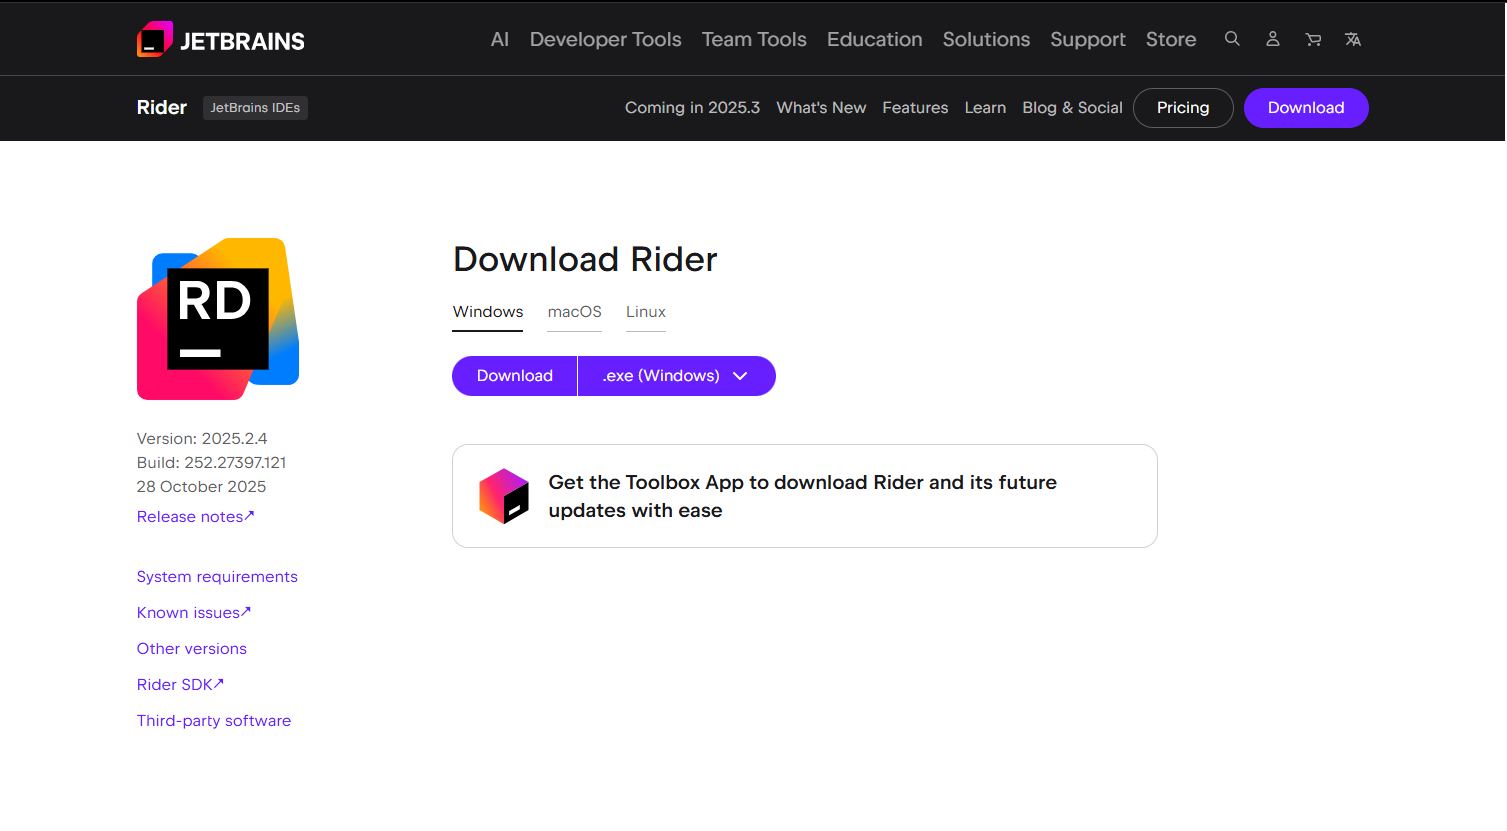Switch to the macOS tab
The width and height of the screenshot is (1507, 831).
pyautogui.click(x=574, y=312)
